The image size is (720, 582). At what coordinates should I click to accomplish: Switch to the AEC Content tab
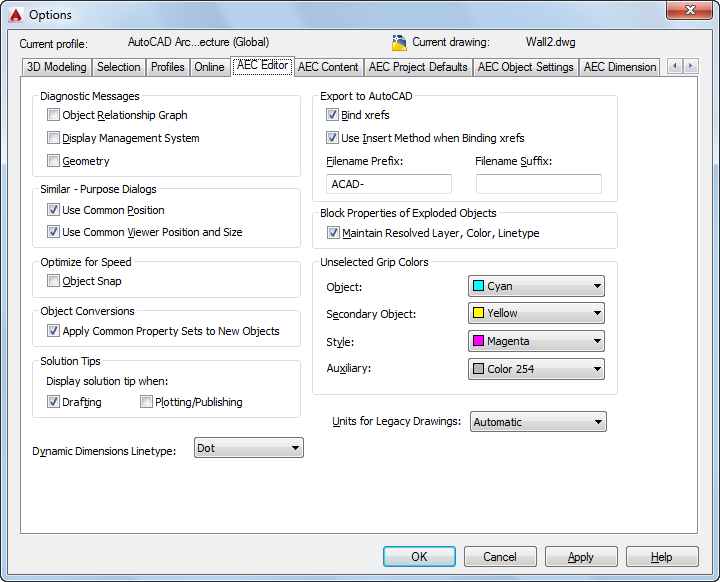coord(328,67)
